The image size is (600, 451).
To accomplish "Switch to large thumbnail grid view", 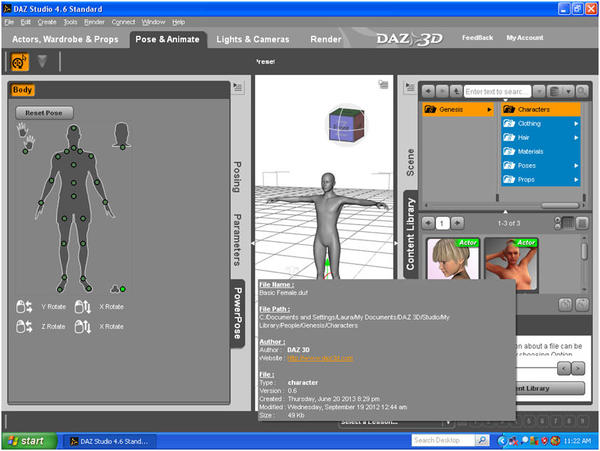I will coord(568,223).
